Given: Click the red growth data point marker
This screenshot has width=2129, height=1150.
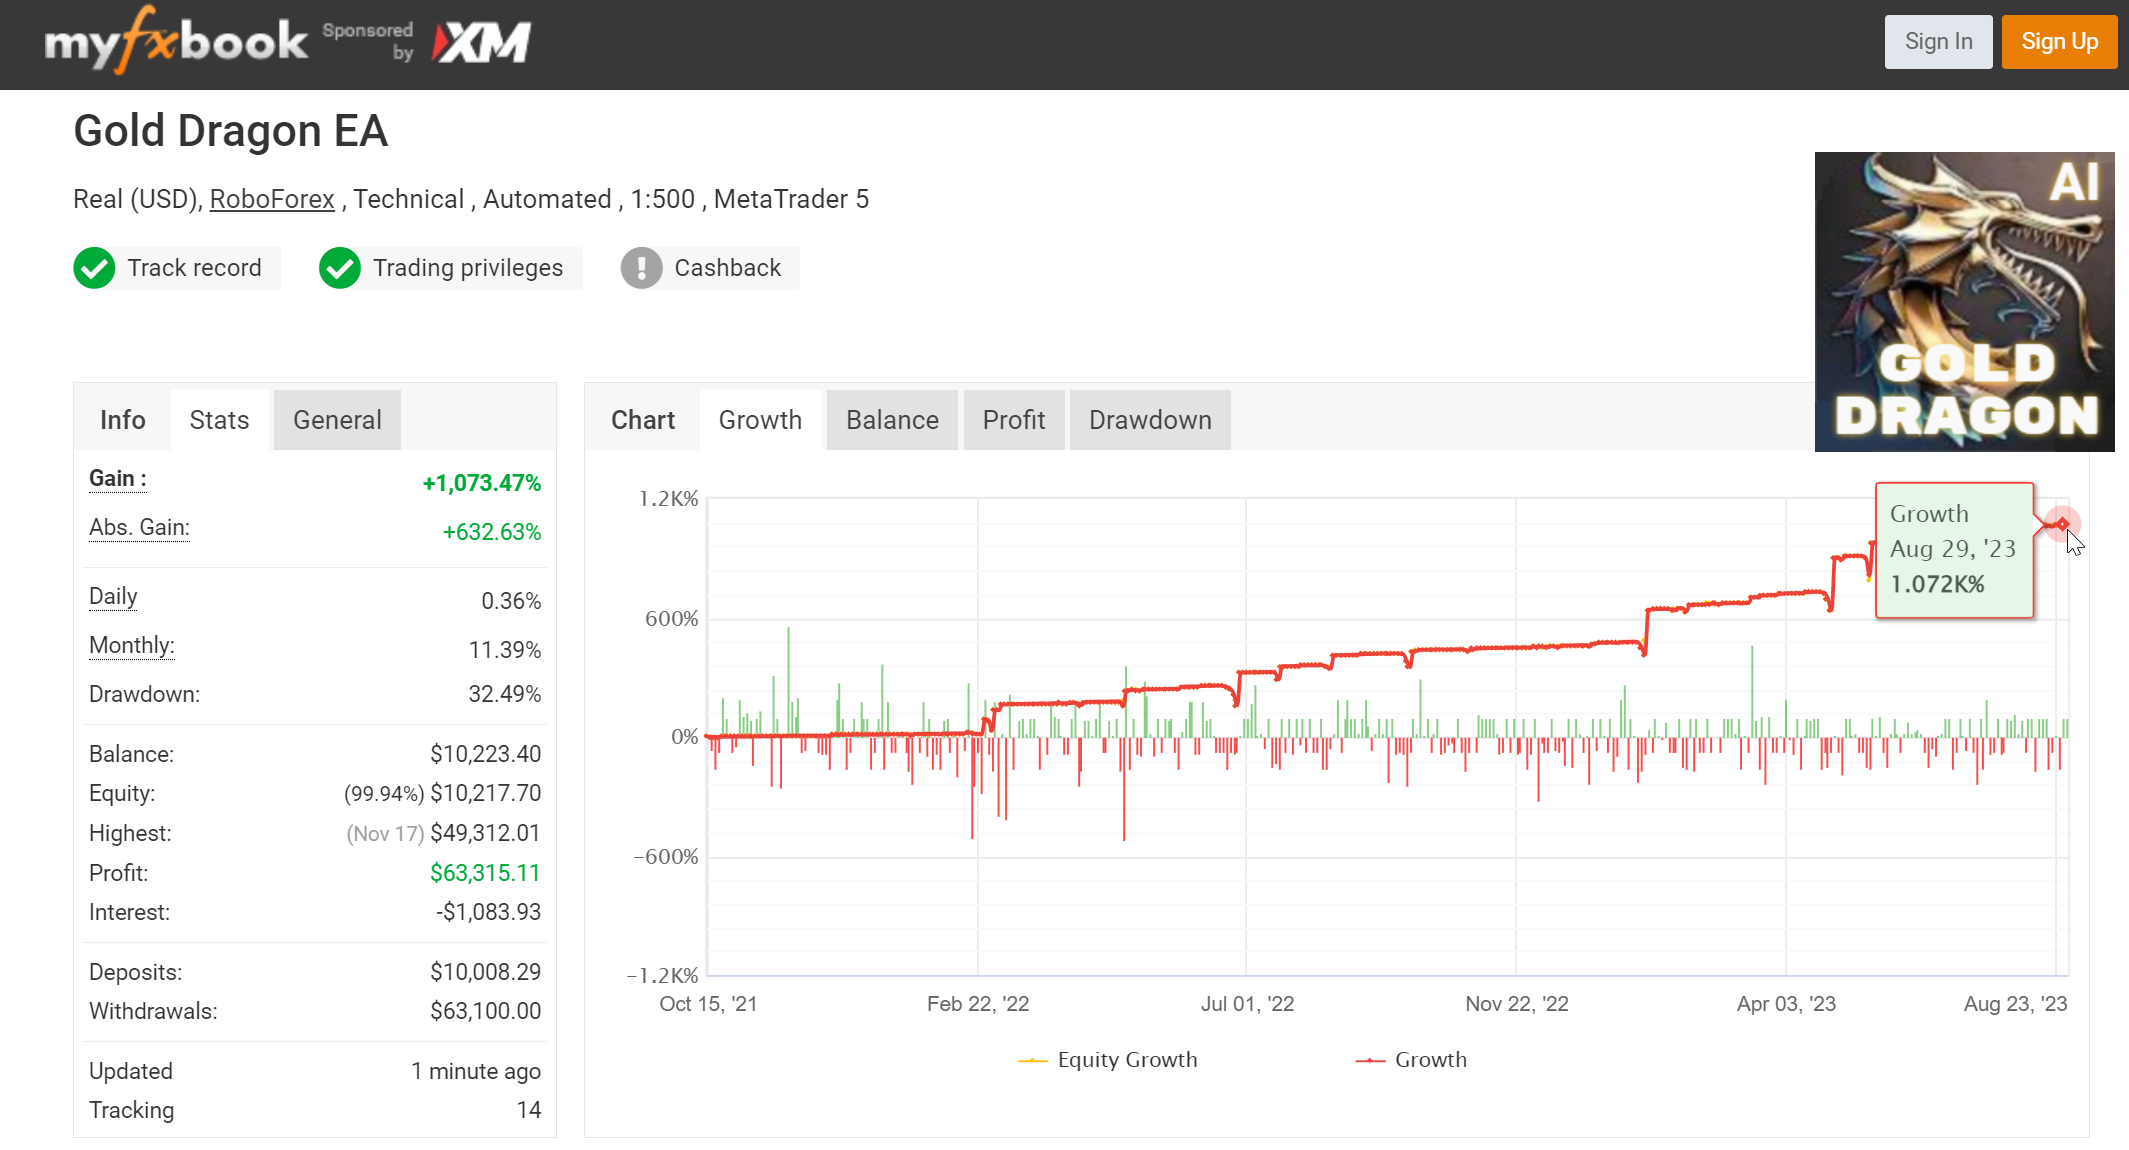Looking at the screenshot, I should coord(2062,524).
